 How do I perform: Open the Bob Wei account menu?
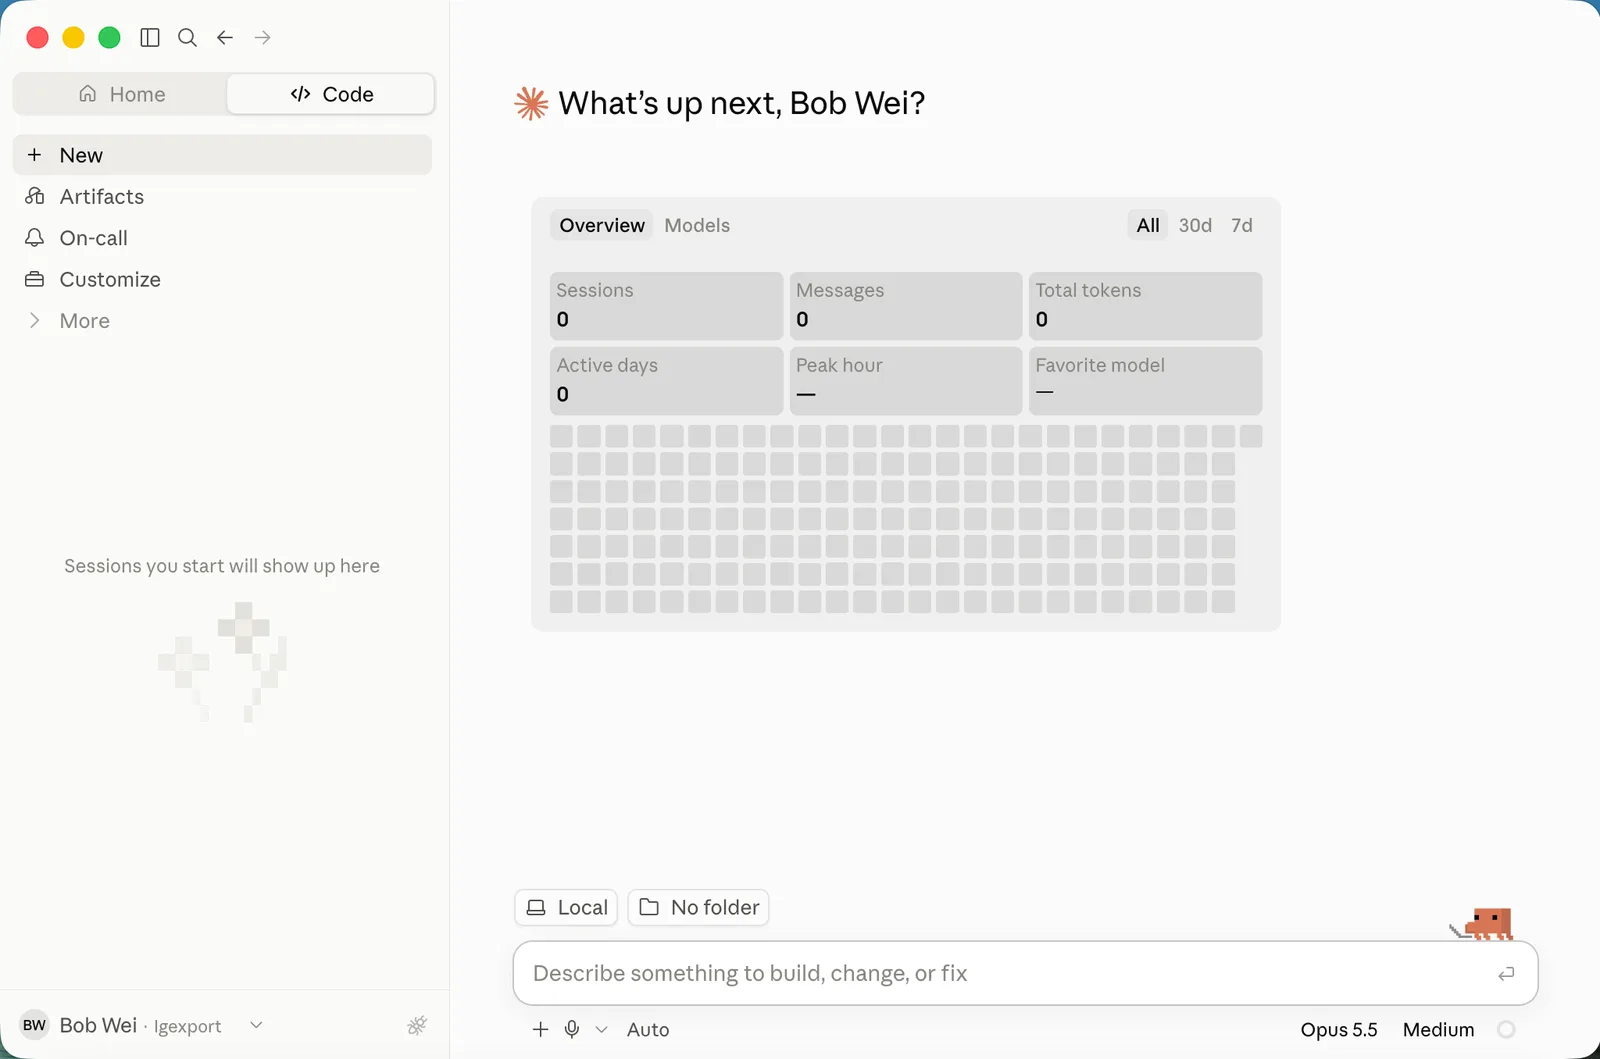pyautogui.click(x=142, y=1025)
